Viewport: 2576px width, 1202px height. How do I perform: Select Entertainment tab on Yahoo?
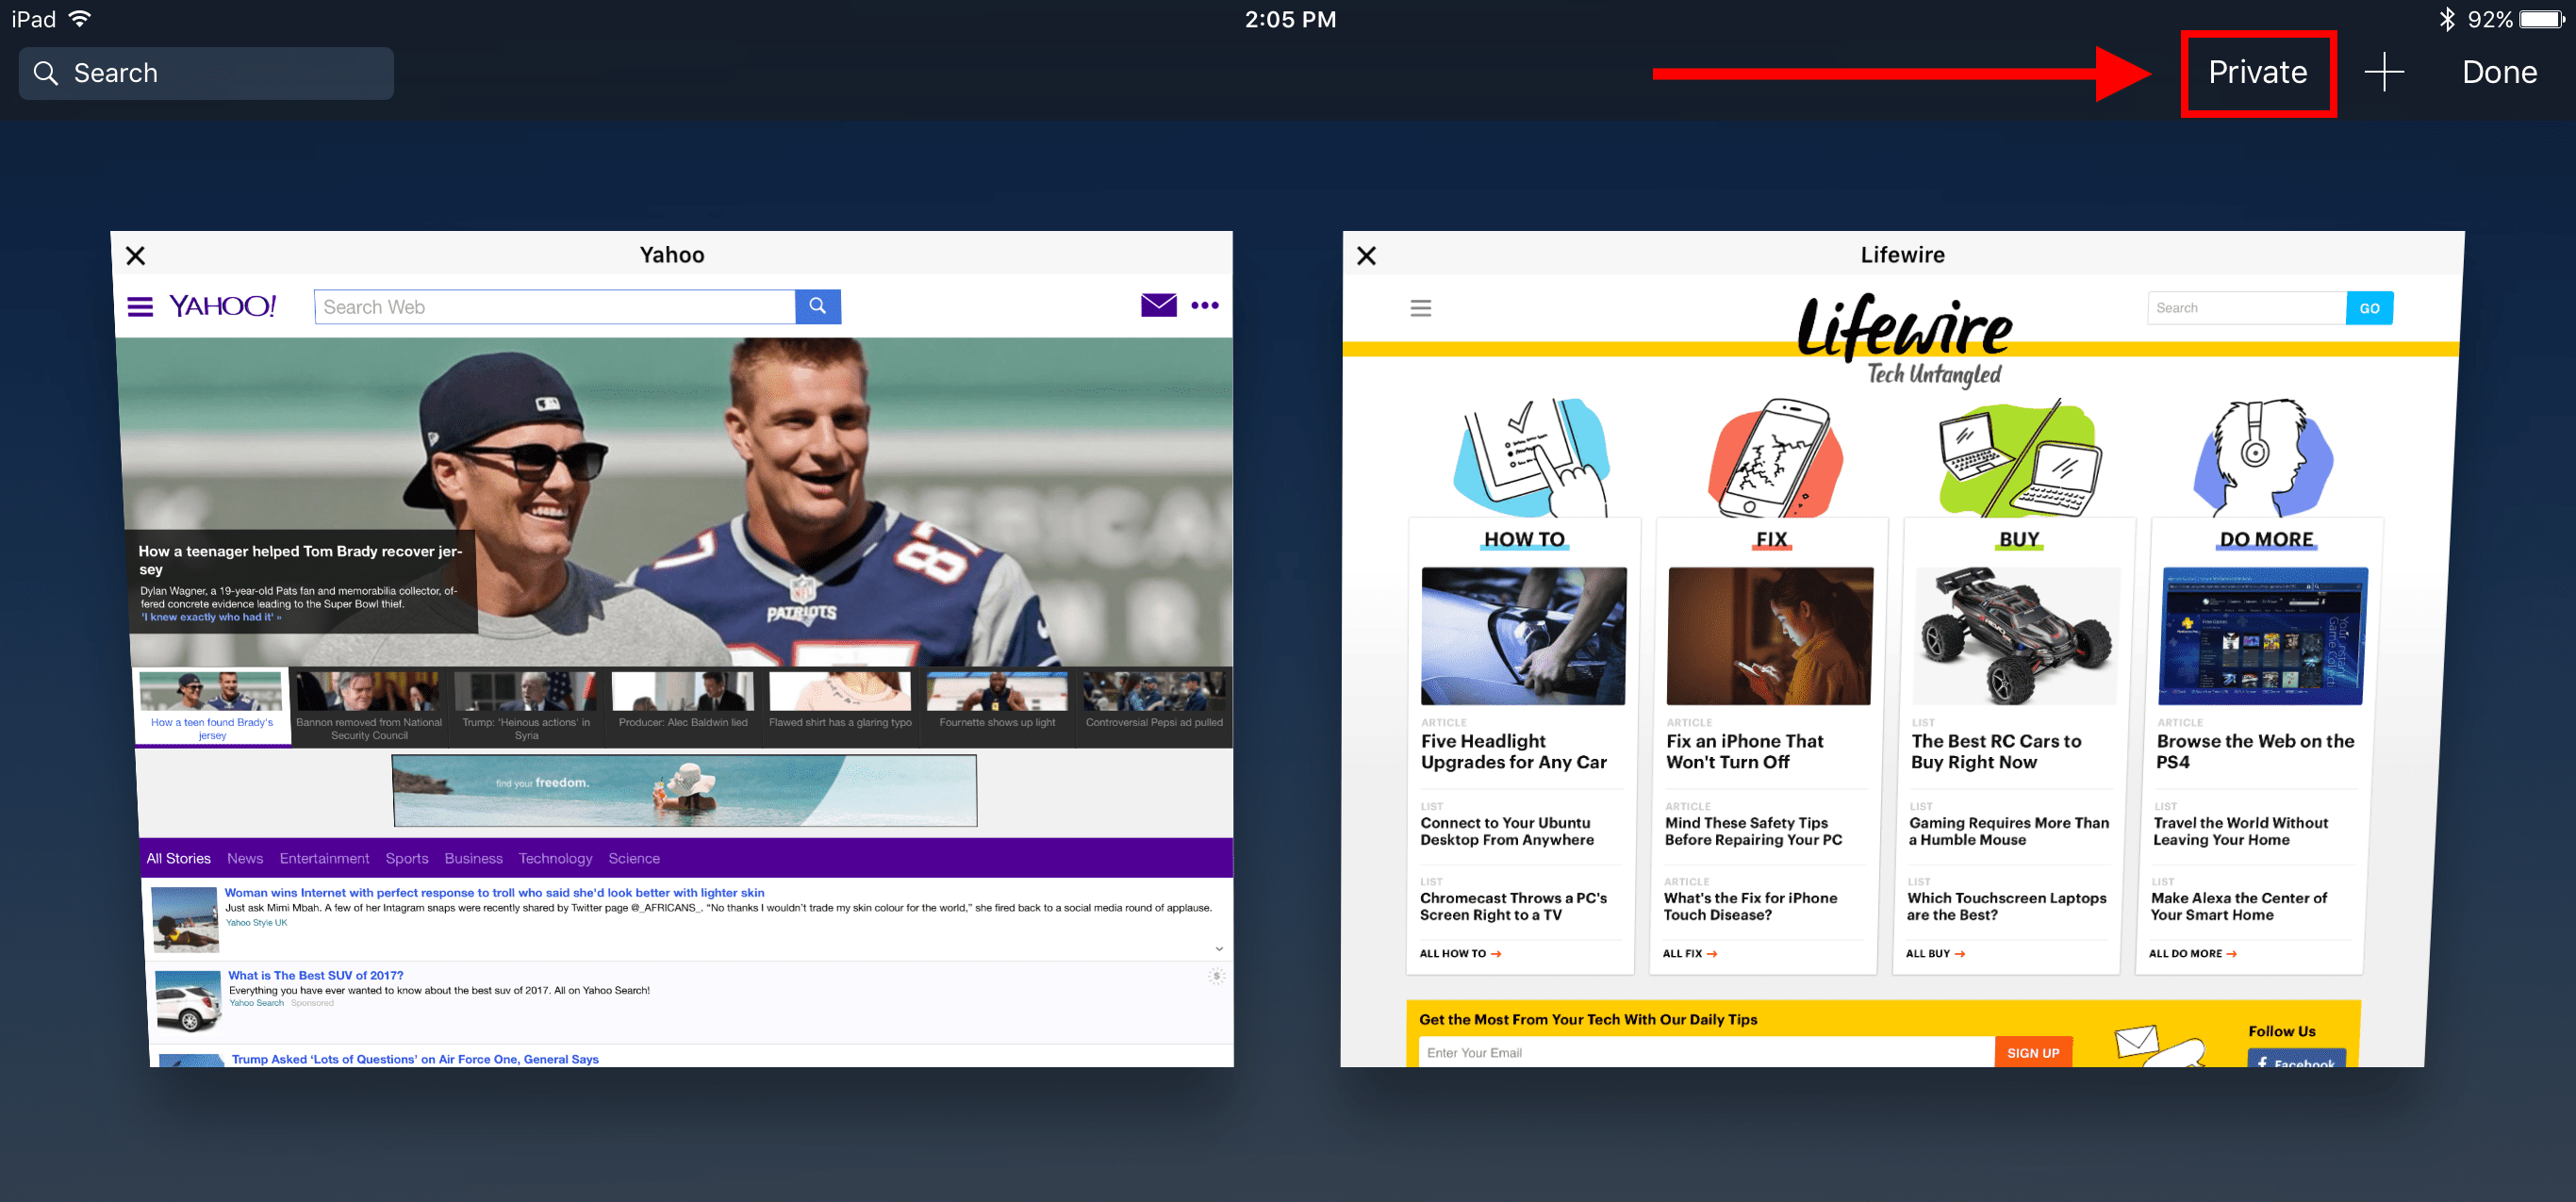[x=324, y=858]
